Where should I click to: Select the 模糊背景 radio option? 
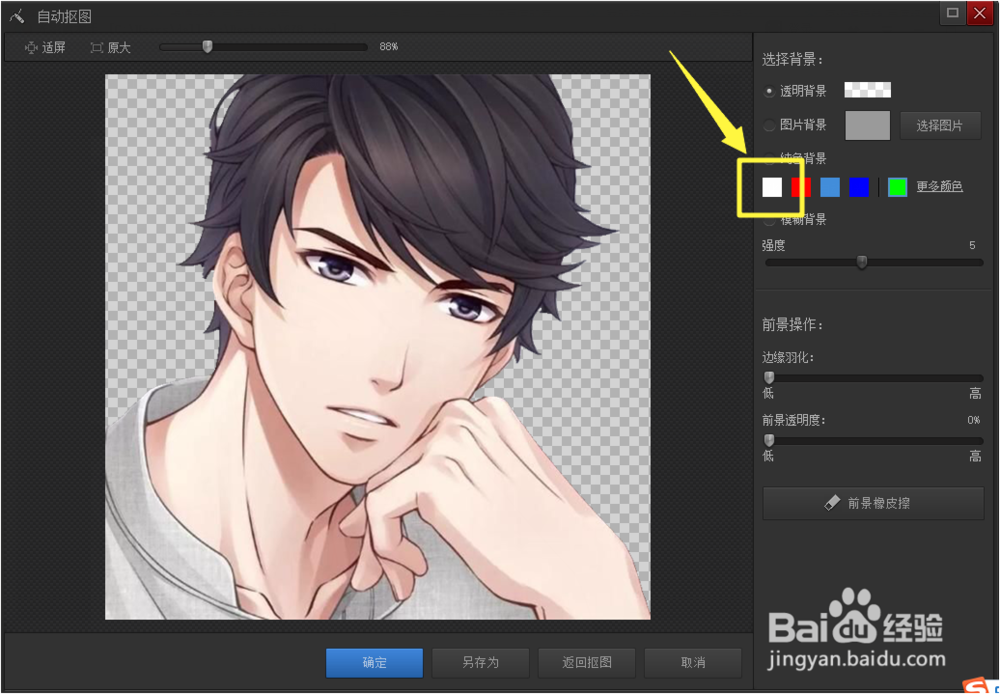tap(770, 221)
